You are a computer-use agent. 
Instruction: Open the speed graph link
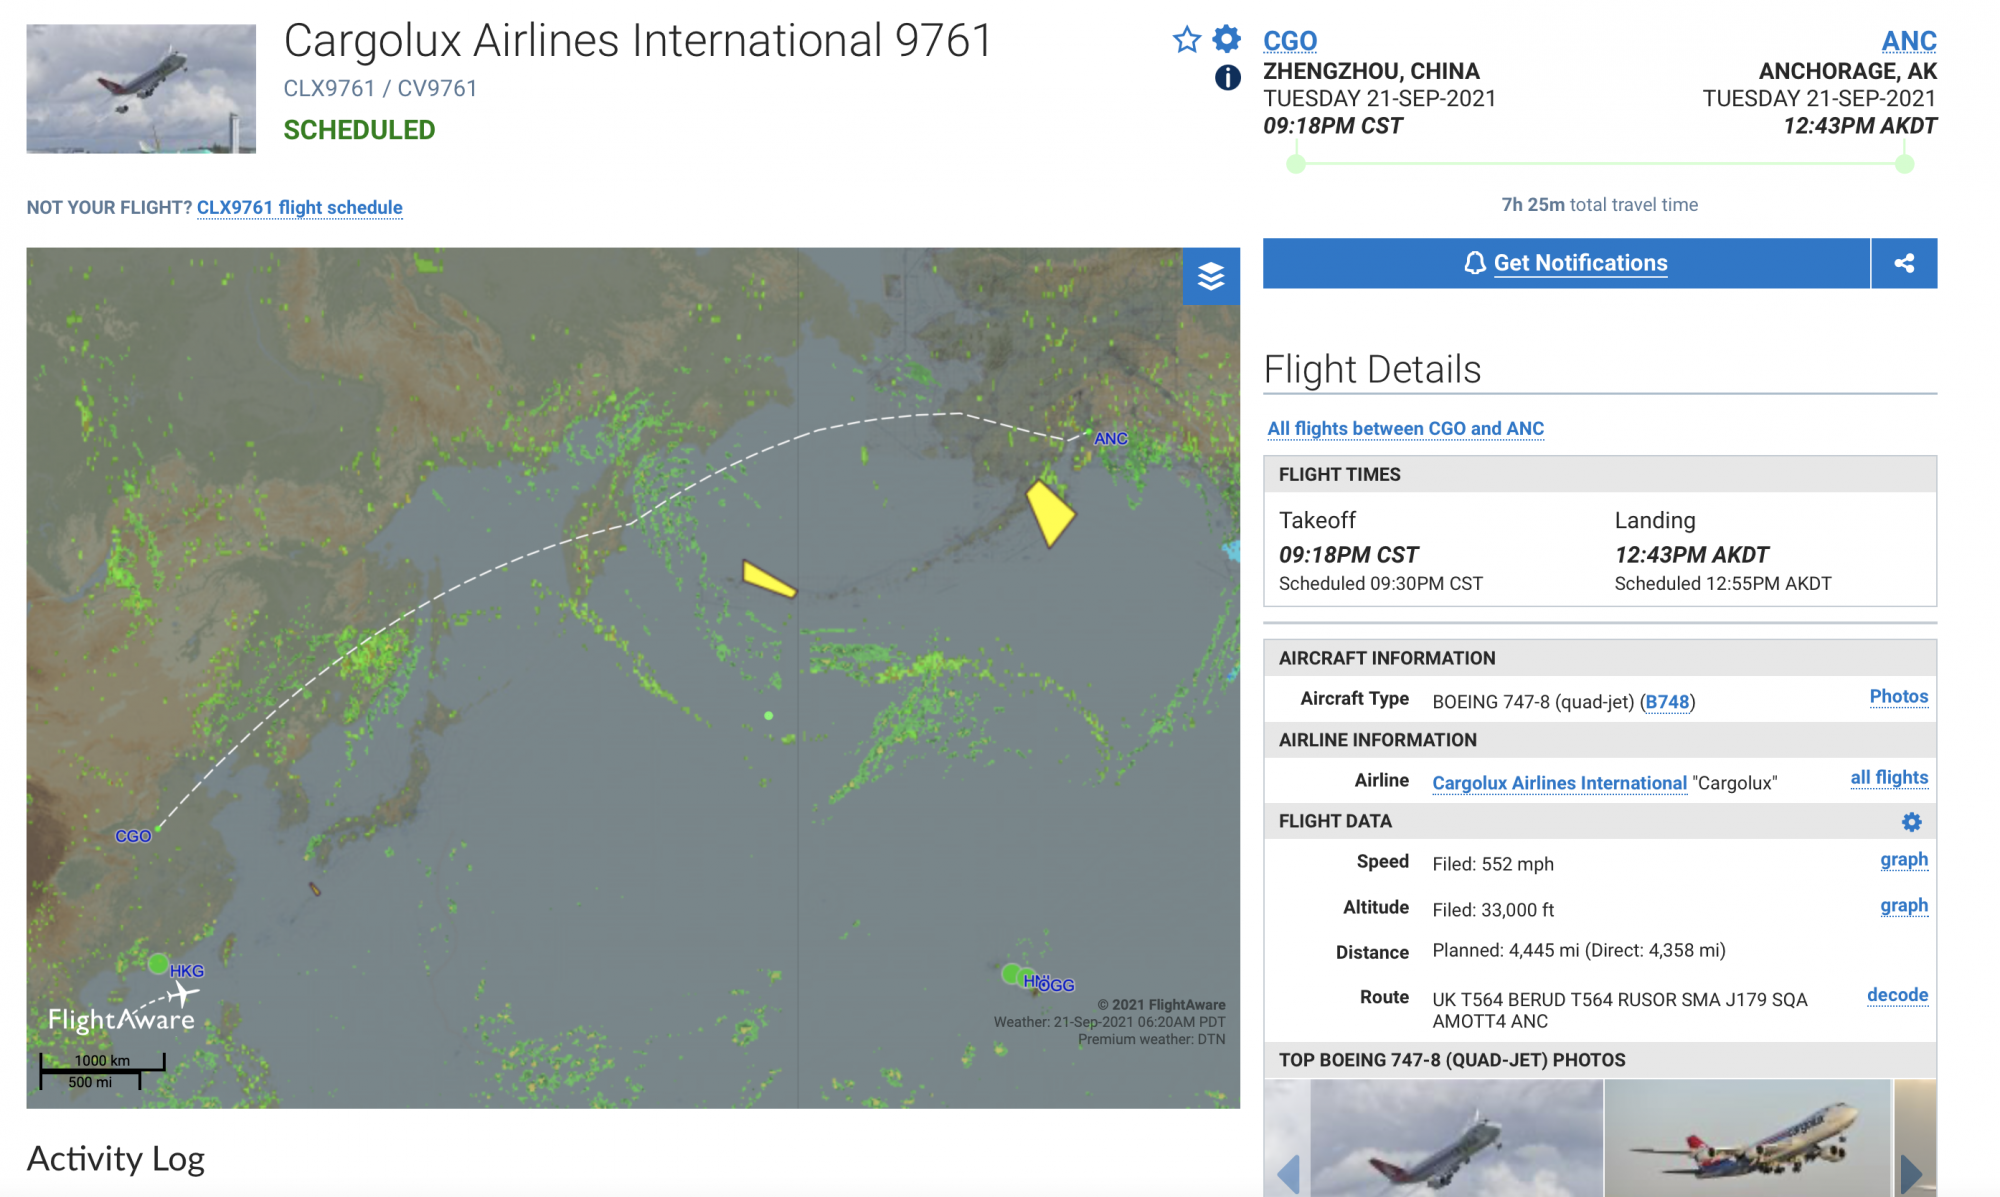(x=1904, y=860)
